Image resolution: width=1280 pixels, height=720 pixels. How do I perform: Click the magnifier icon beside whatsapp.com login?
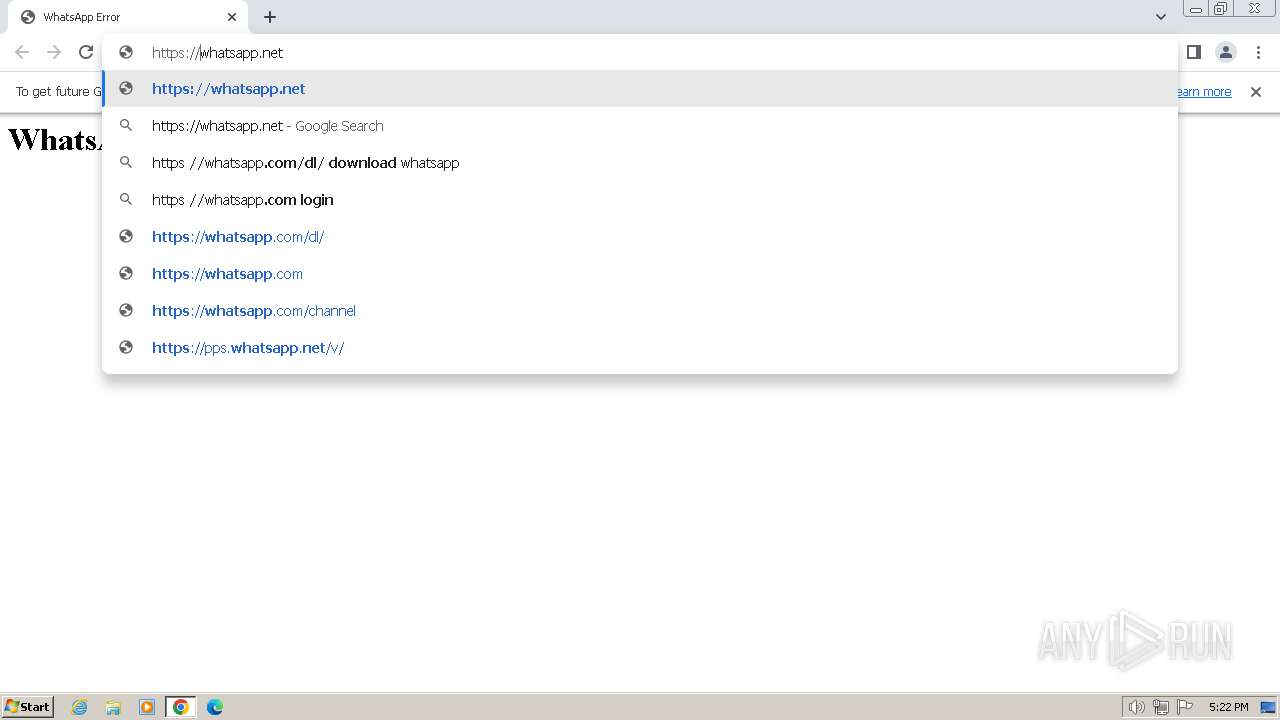pos(126,200)
